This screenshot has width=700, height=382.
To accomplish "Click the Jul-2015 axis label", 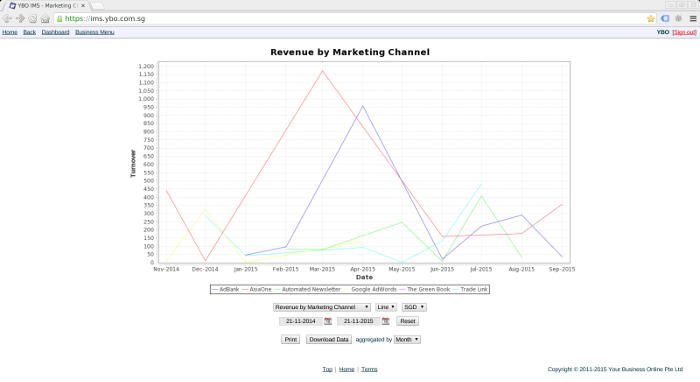I will 481,269.
